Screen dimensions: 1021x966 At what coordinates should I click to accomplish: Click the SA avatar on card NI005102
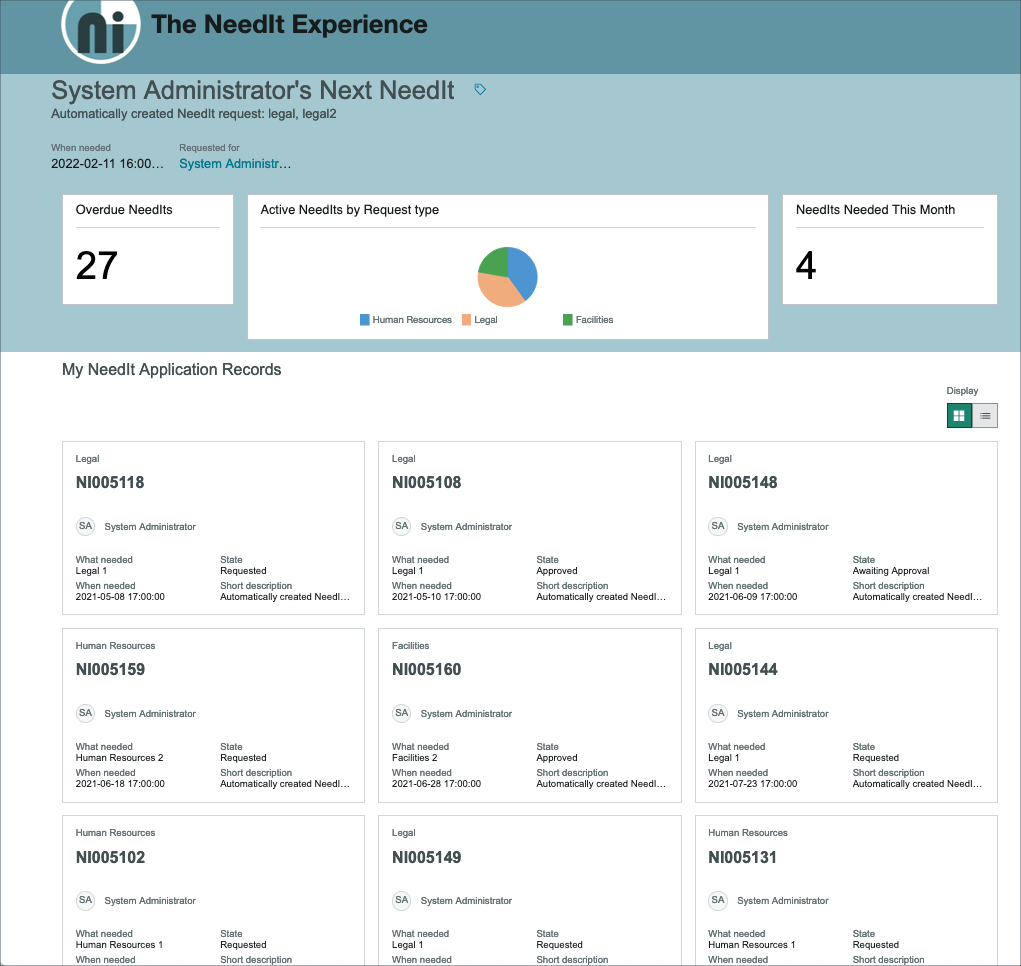tap(85, 900)
